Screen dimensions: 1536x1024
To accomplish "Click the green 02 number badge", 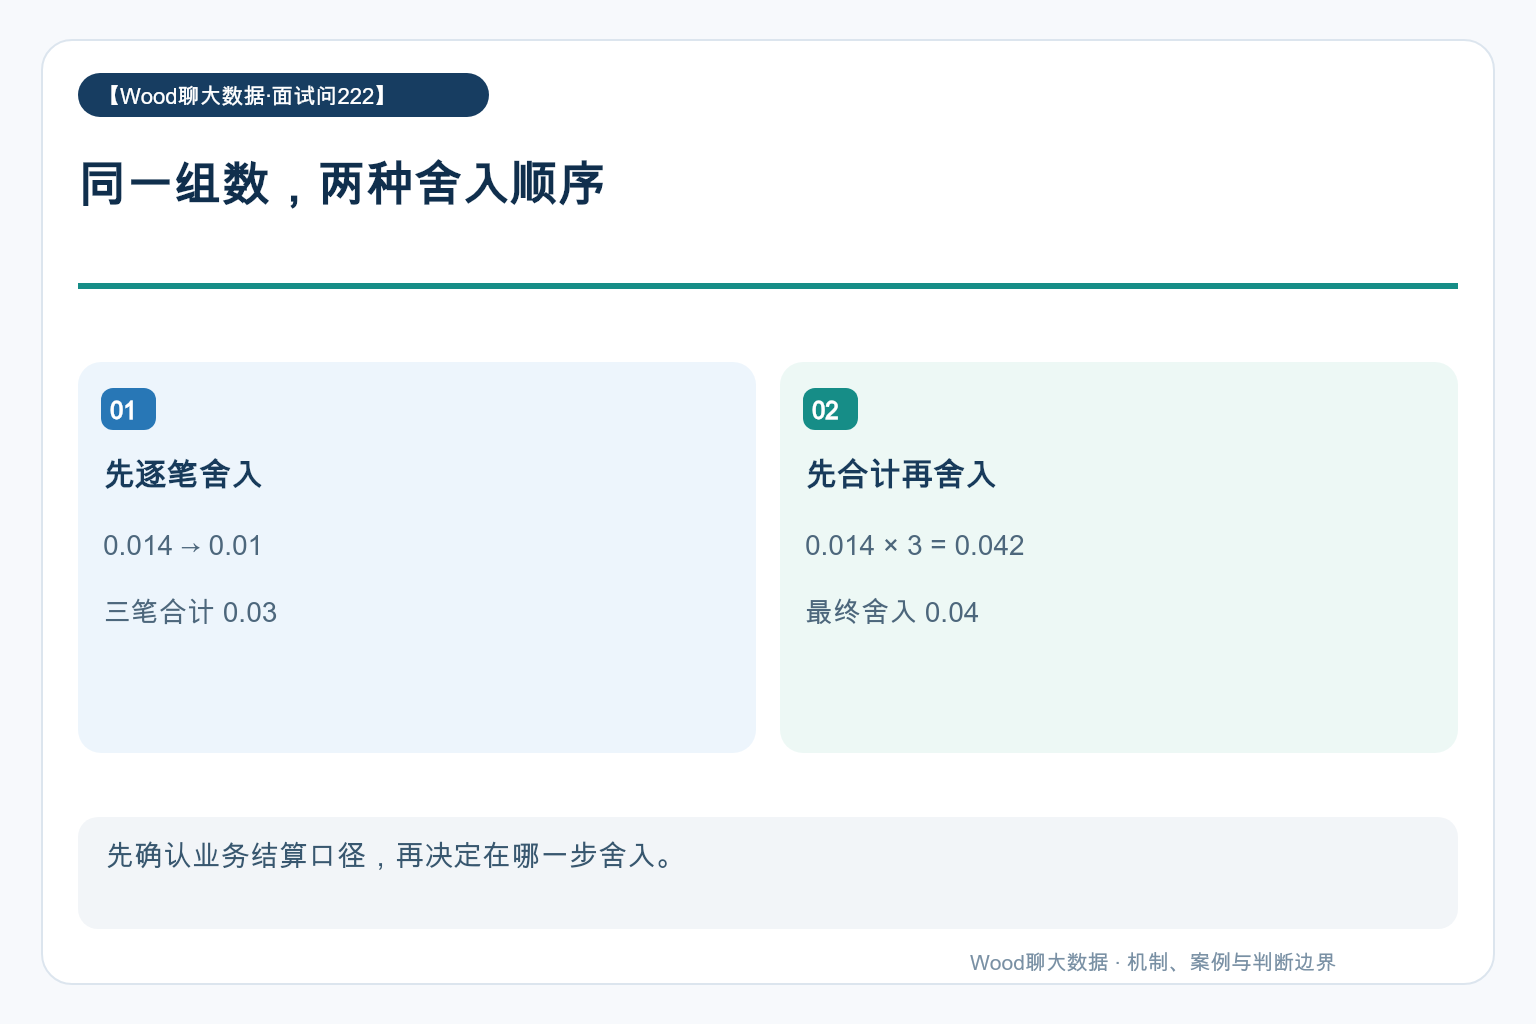I will pyautogui.click(x=830, y=409).
